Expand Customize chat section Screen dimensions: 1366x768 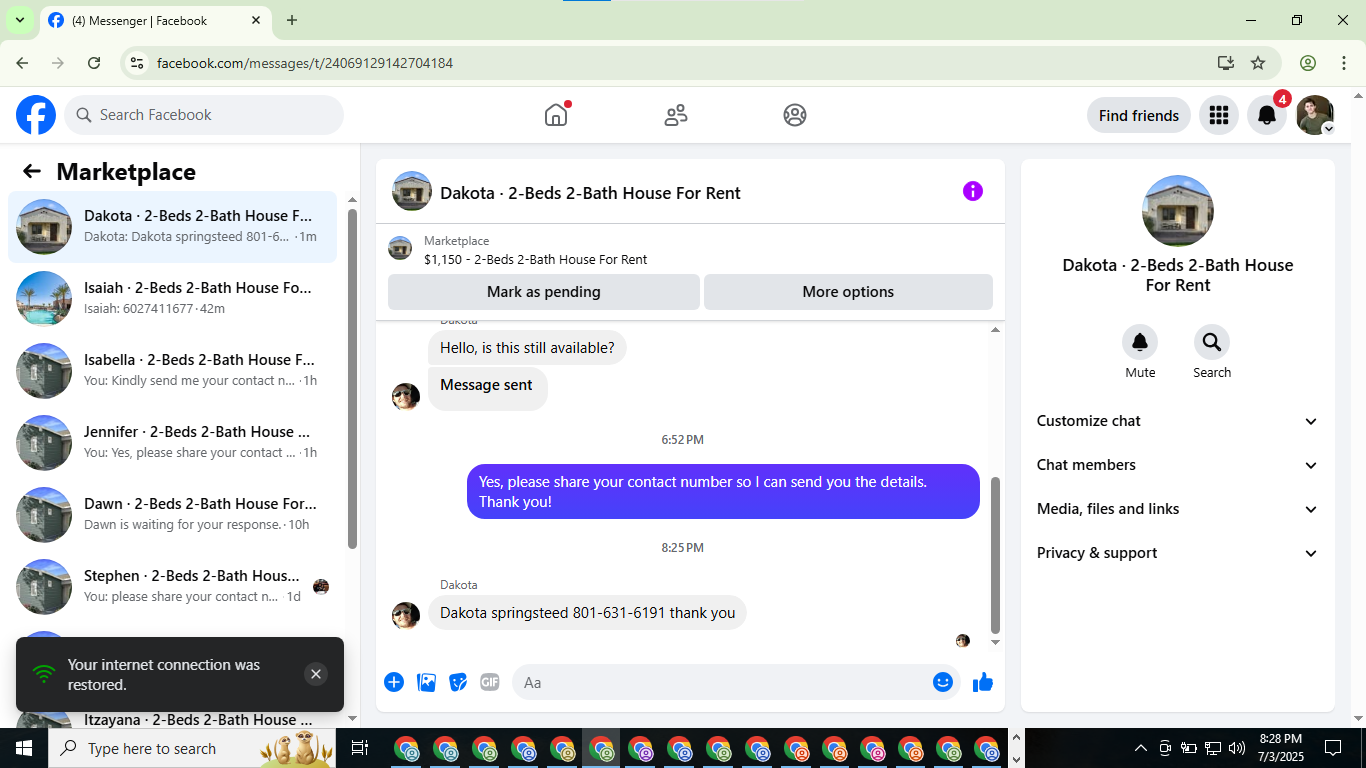click(1178, 421)
